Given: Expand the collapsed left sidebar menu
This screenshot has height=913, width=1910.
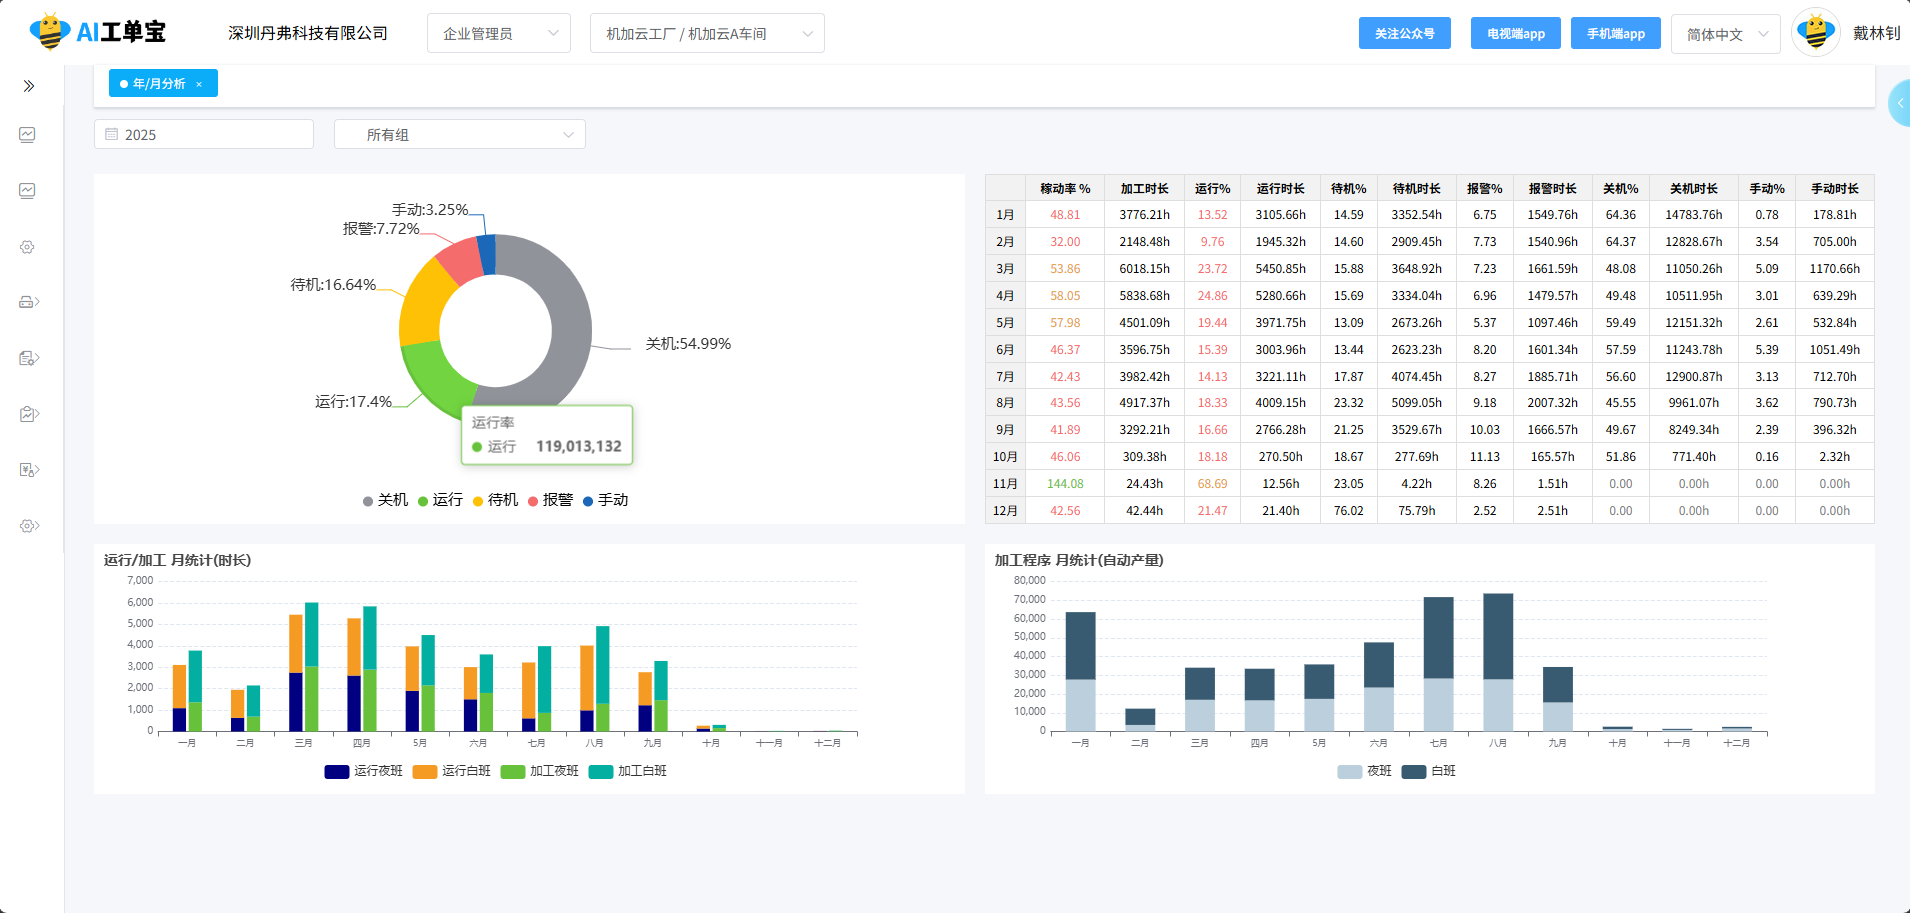Looking at the screenshot, I should click(29, 86).
